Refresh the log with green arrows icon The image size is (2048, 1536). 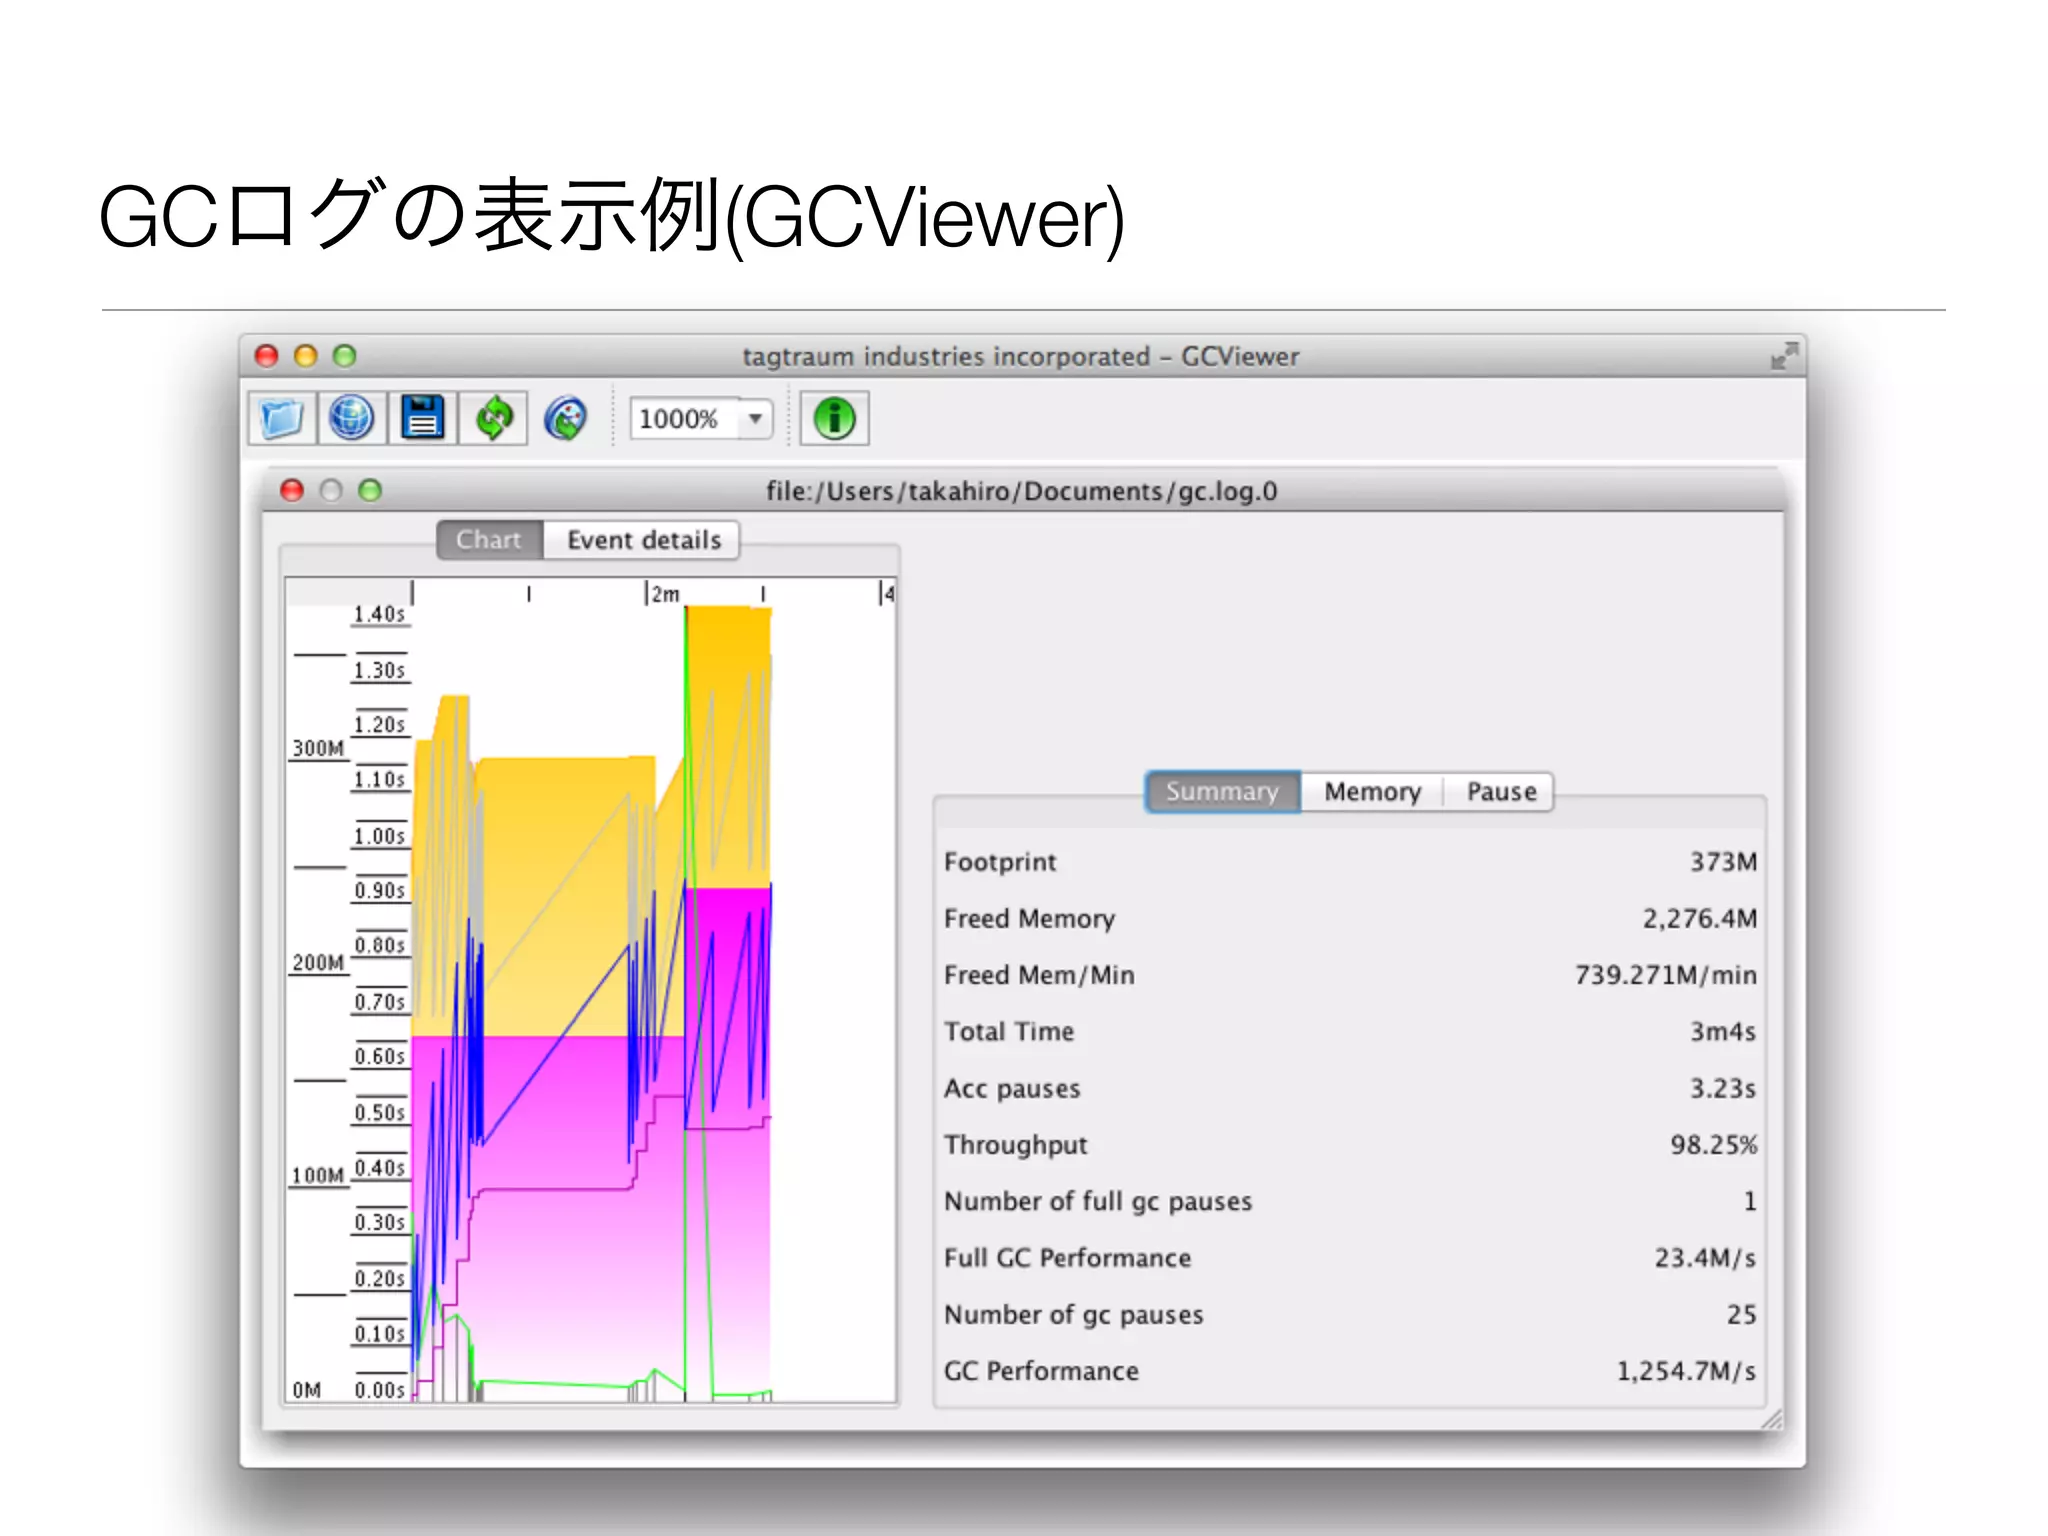pyautogui.click(x=494, y=418)
